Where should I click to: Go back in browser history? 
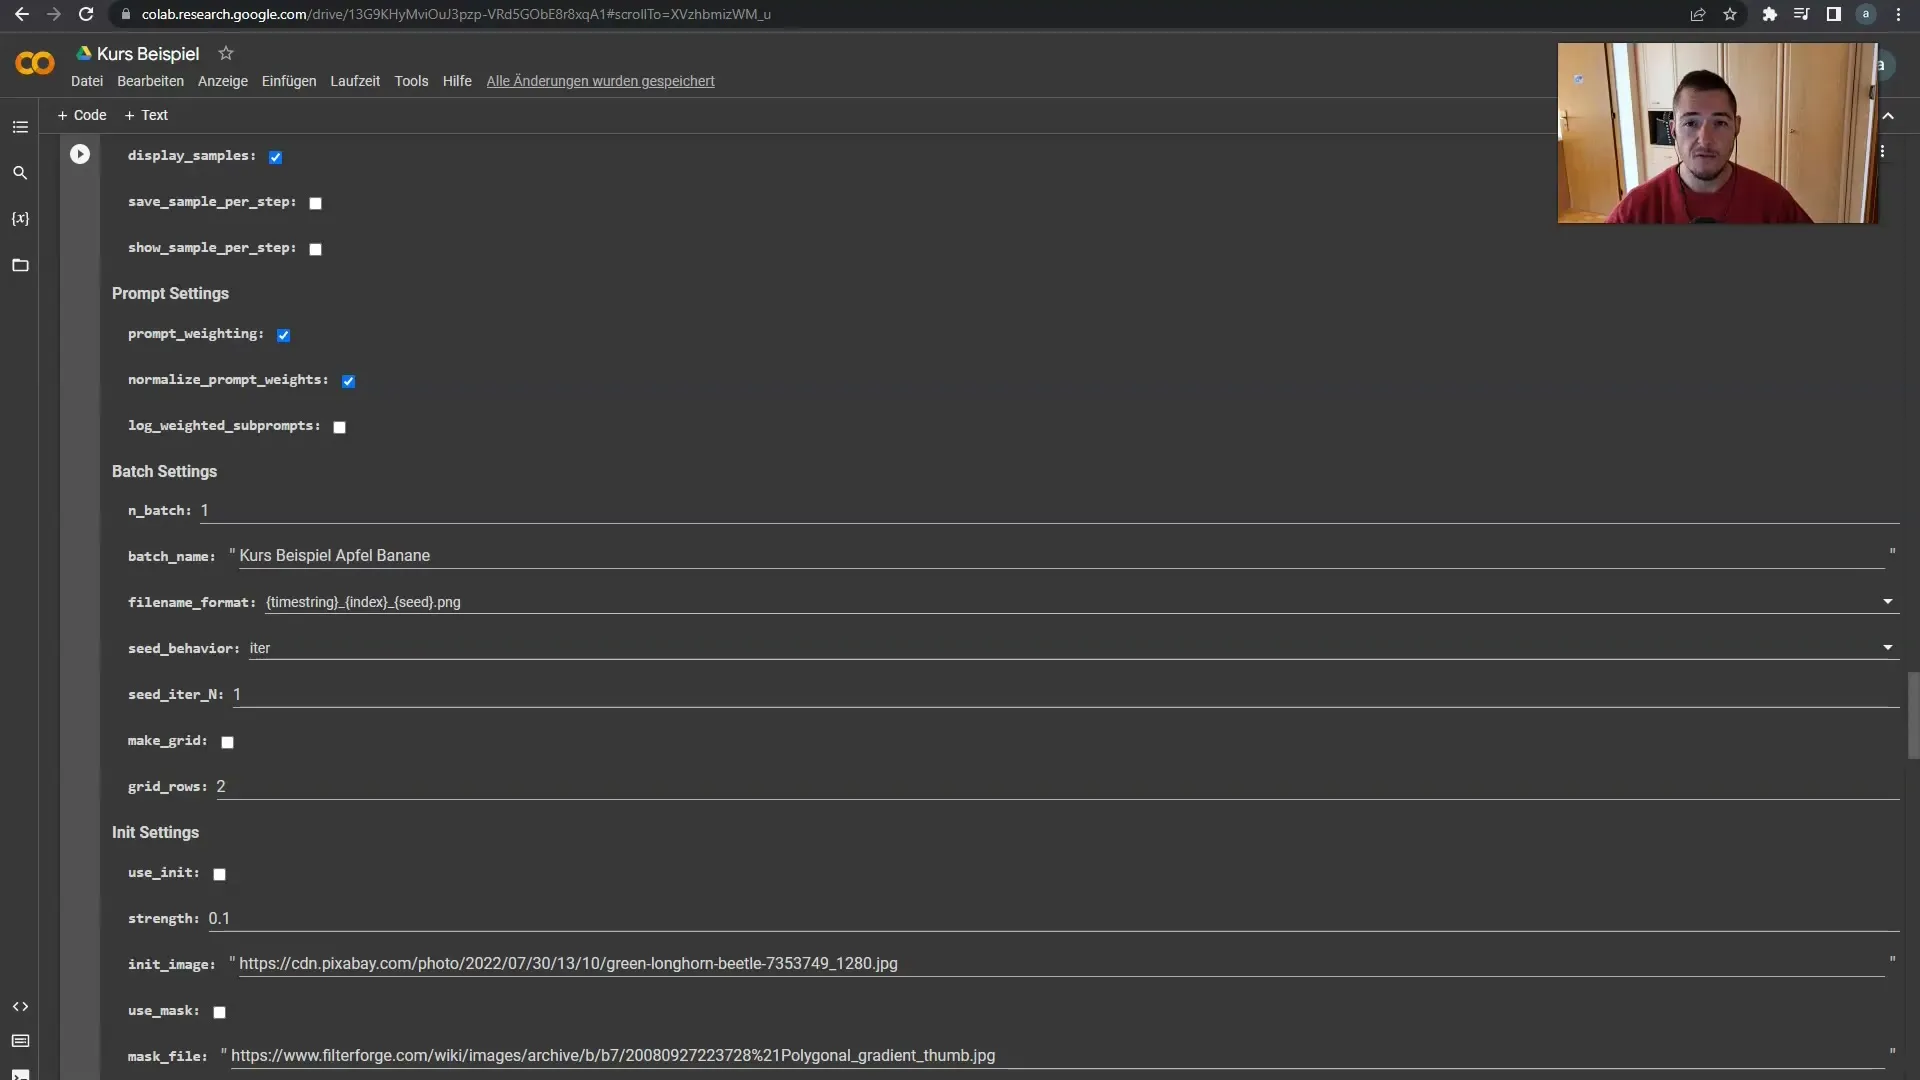21,14
